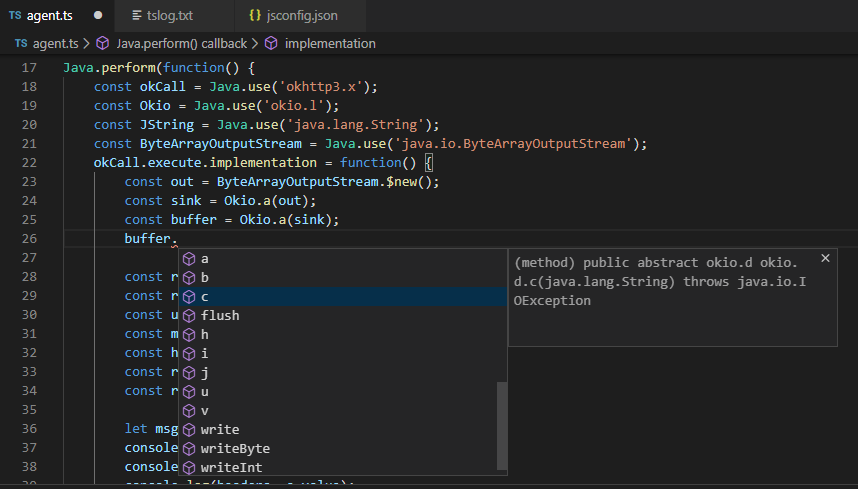Click the autocomplete list scrollbar thumb
This screenshot has width=858, height=489.
[x=502, y=426]
